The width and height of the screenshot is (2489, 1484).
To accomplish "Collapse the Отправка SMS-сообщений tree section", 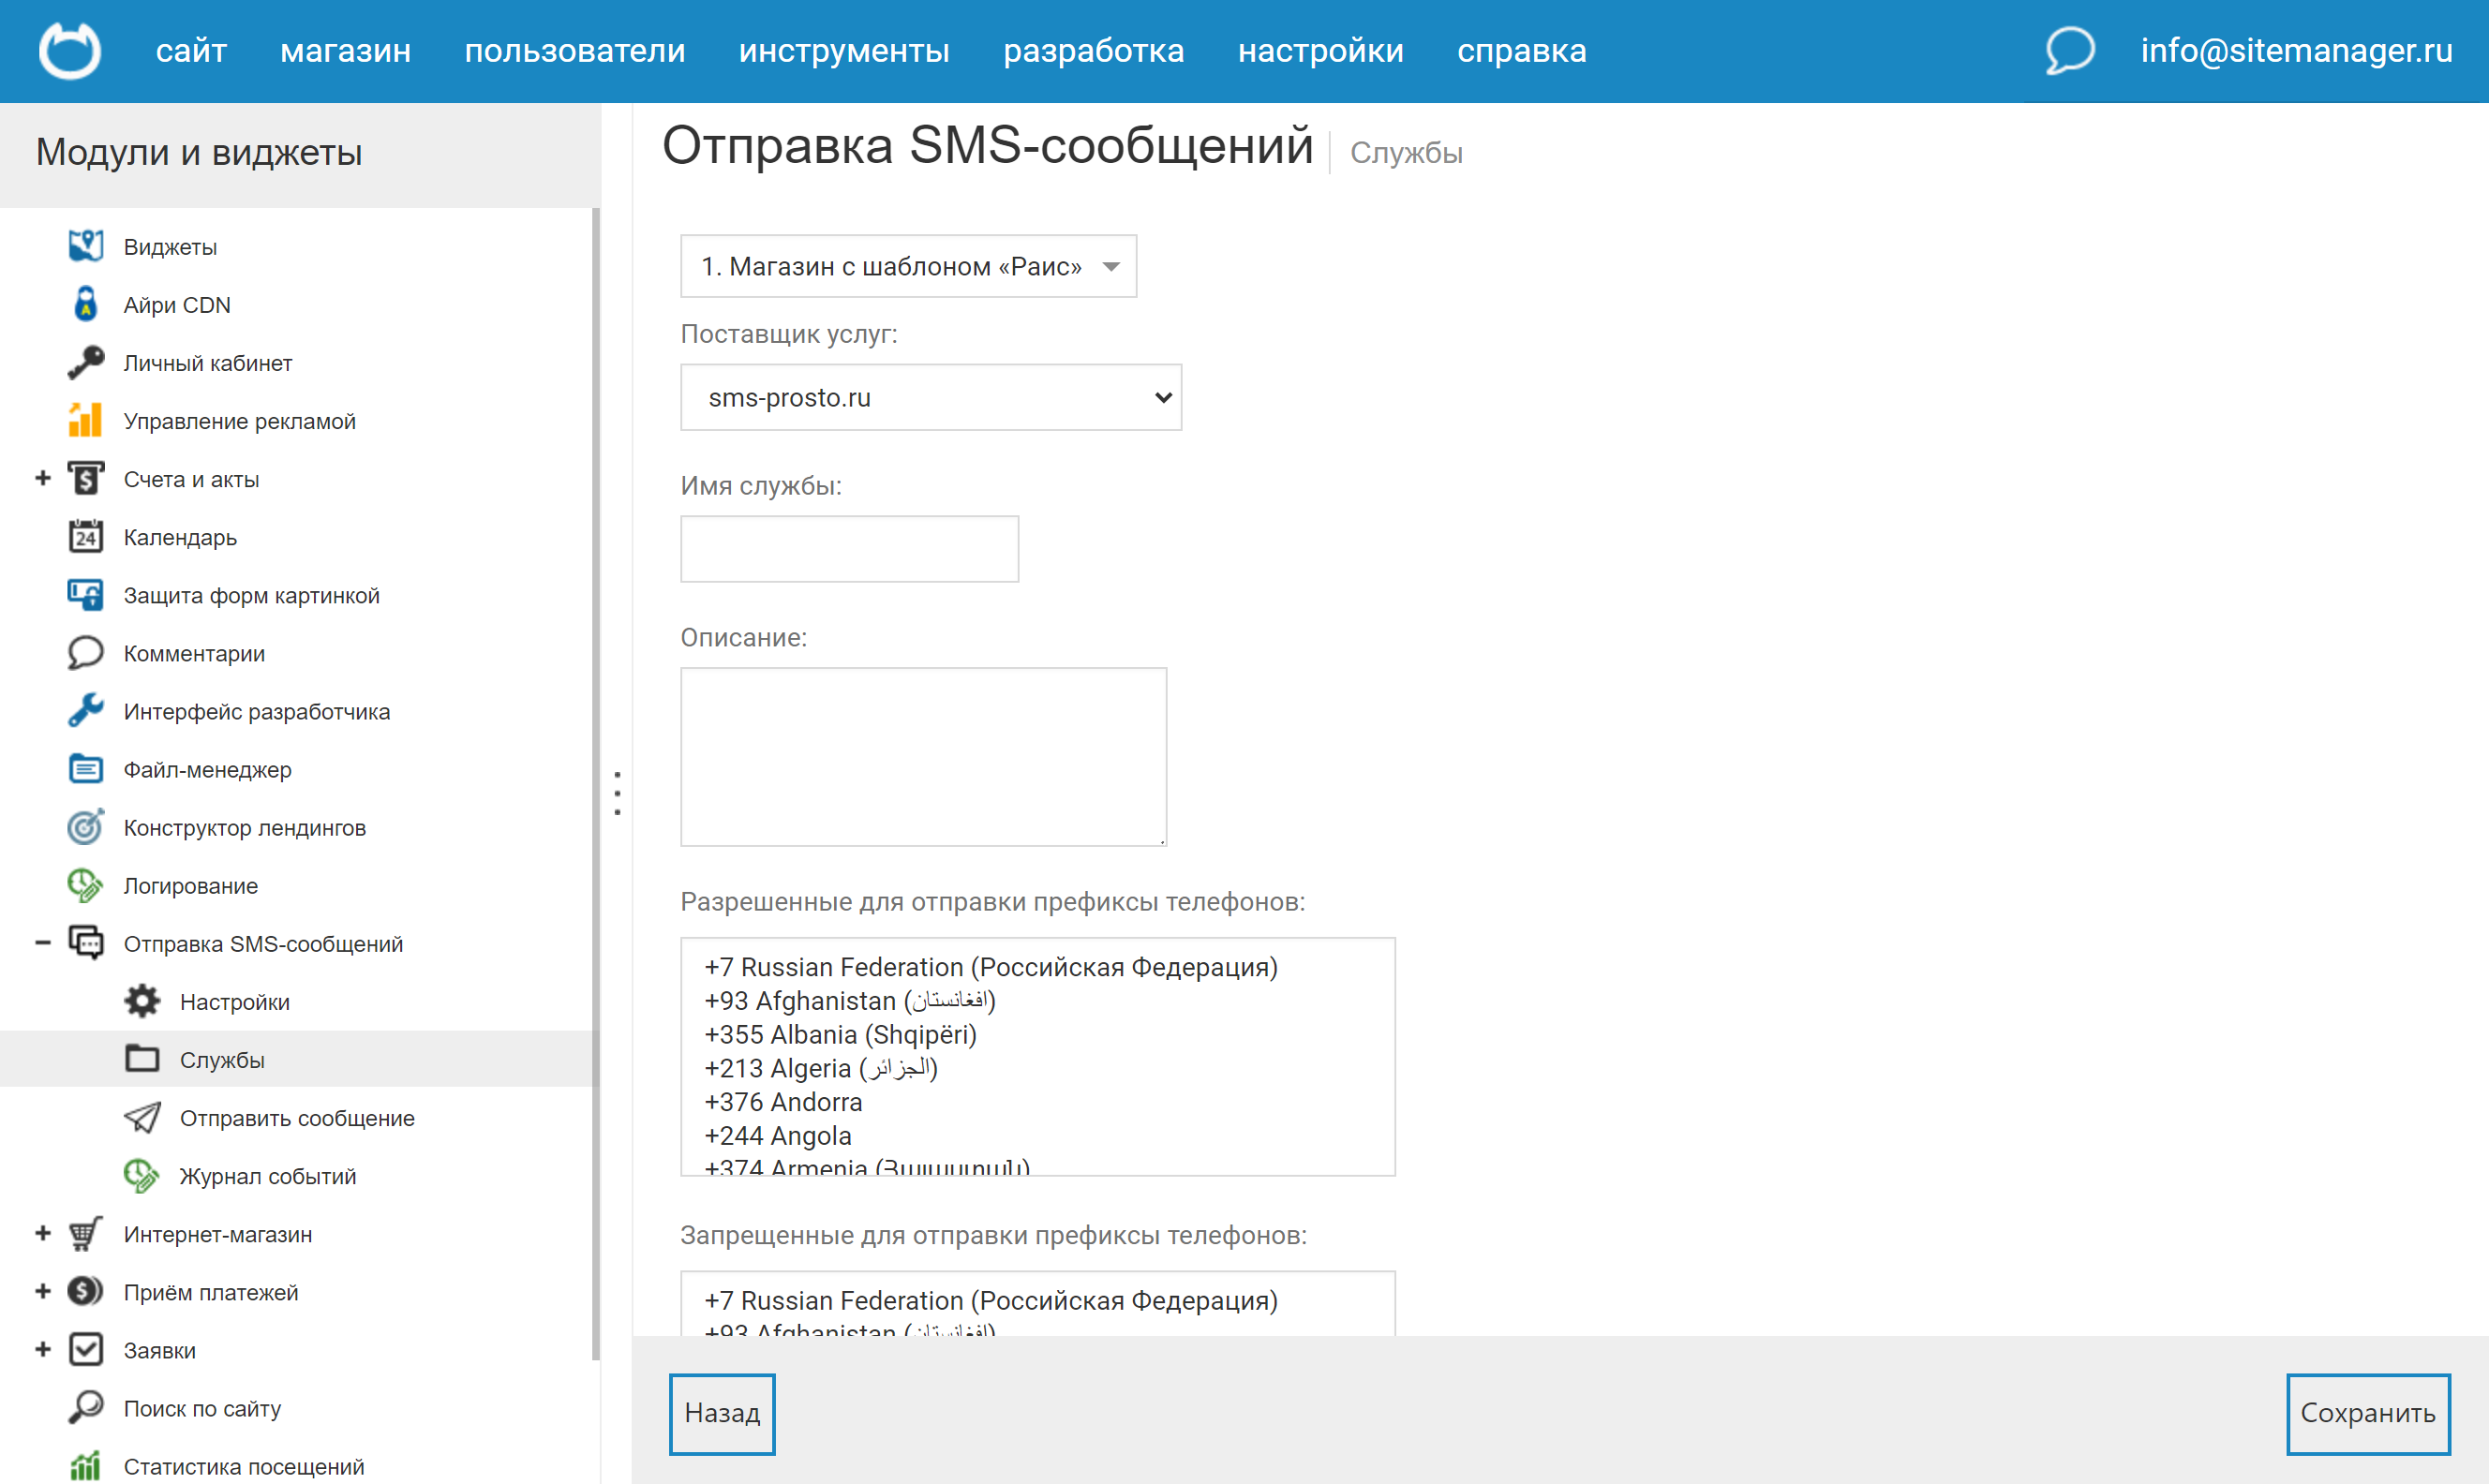I will pyautogui.click(x=42, y=942).
